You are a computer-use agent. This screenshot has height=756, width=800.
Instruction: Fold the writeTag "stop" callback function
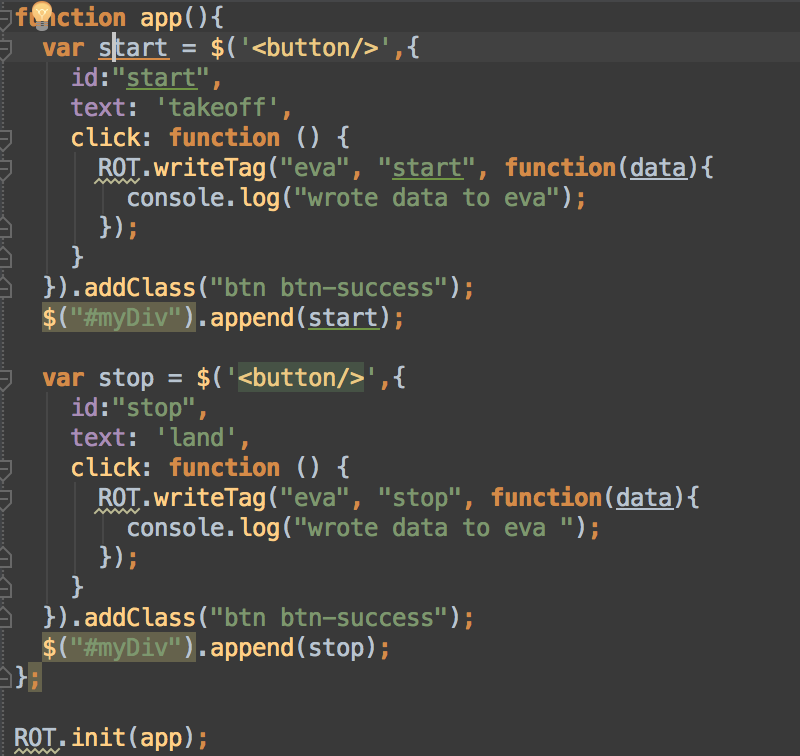[x=5, y=498]
